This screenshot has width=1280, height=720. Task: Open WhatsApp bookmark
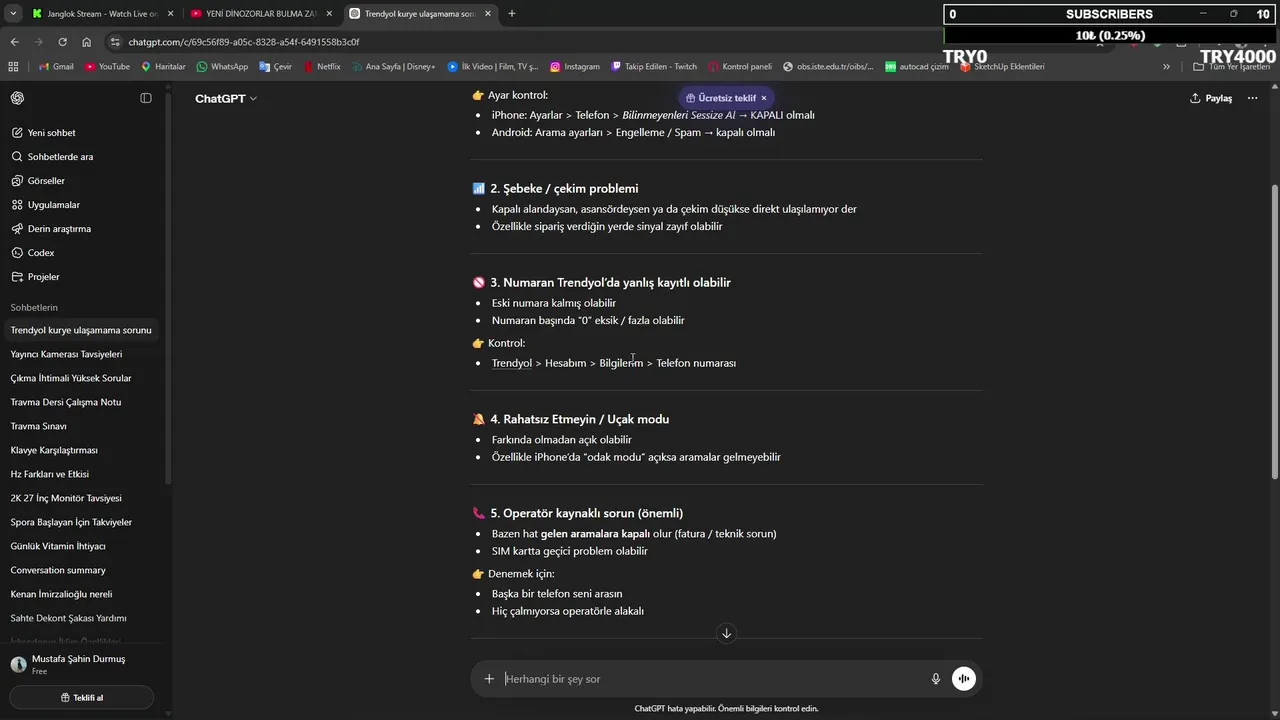pos(222,67)
